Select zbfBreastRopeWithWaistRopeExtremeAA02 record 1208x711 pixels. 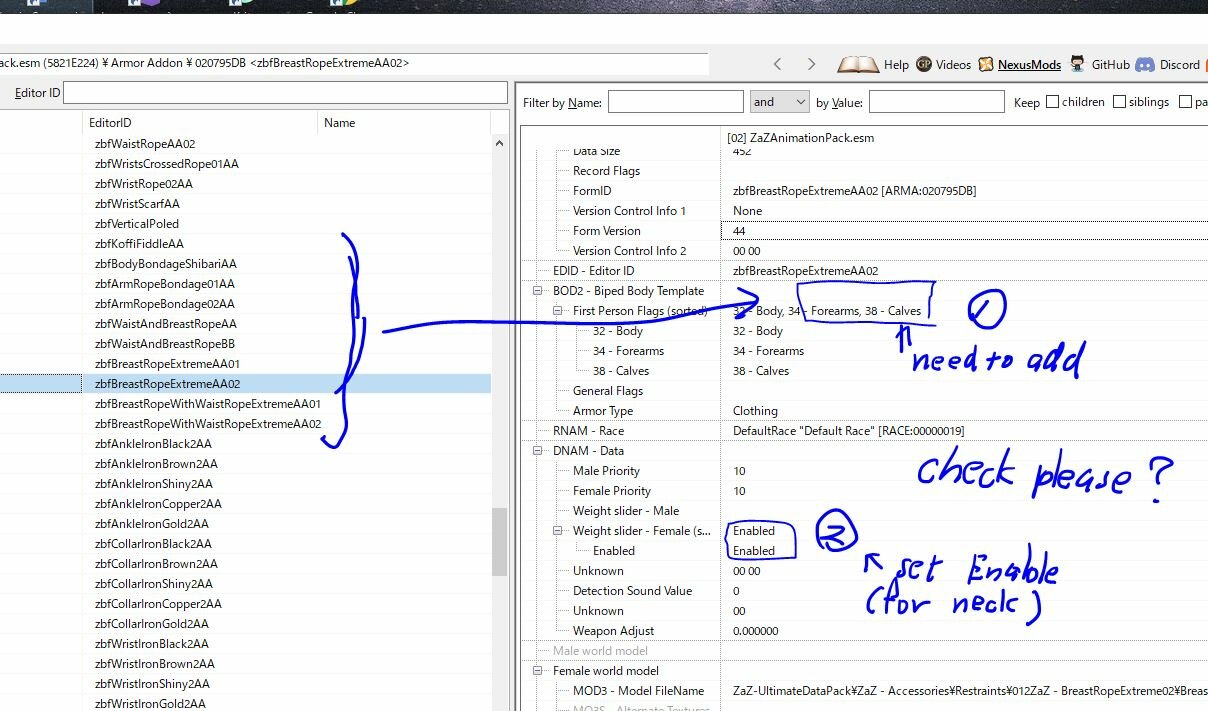207,424
